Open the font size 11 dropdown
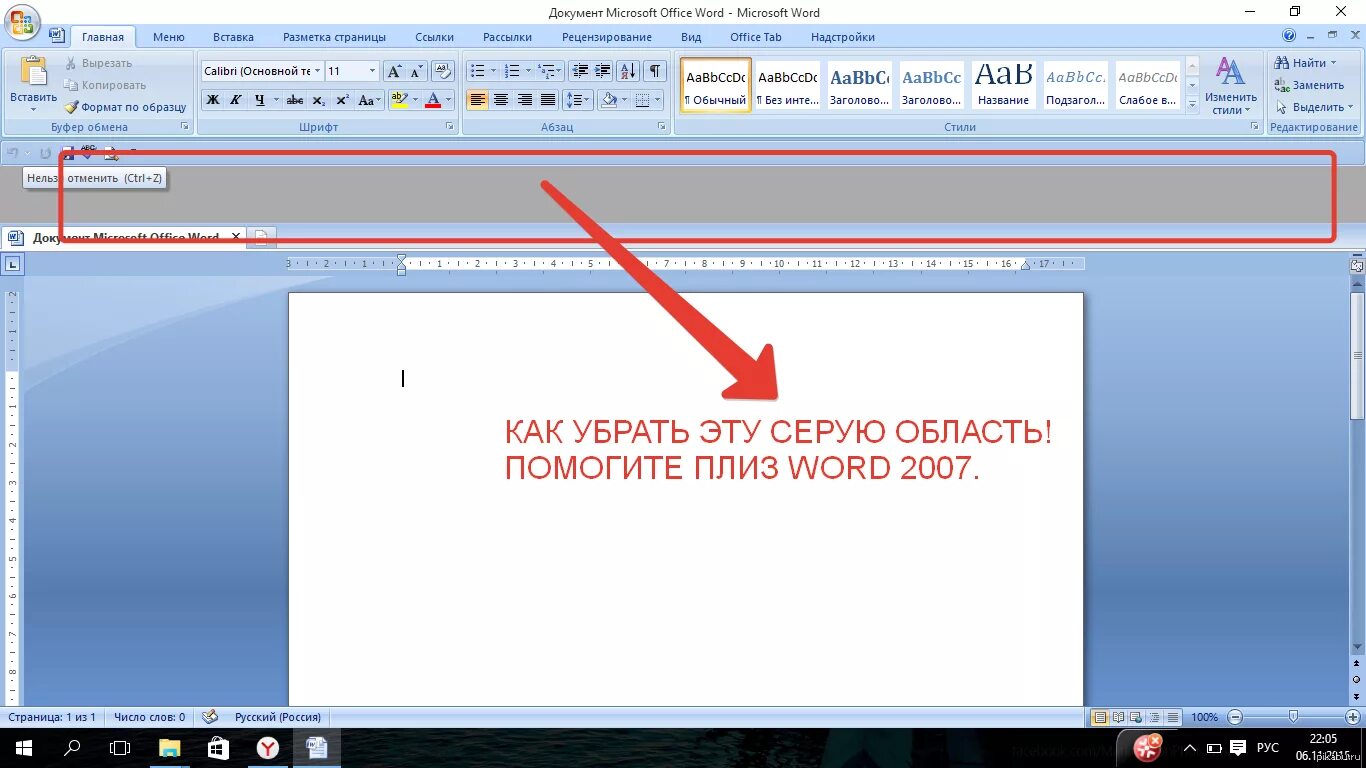Screen dimensions: 1366x768 (372, 71)
